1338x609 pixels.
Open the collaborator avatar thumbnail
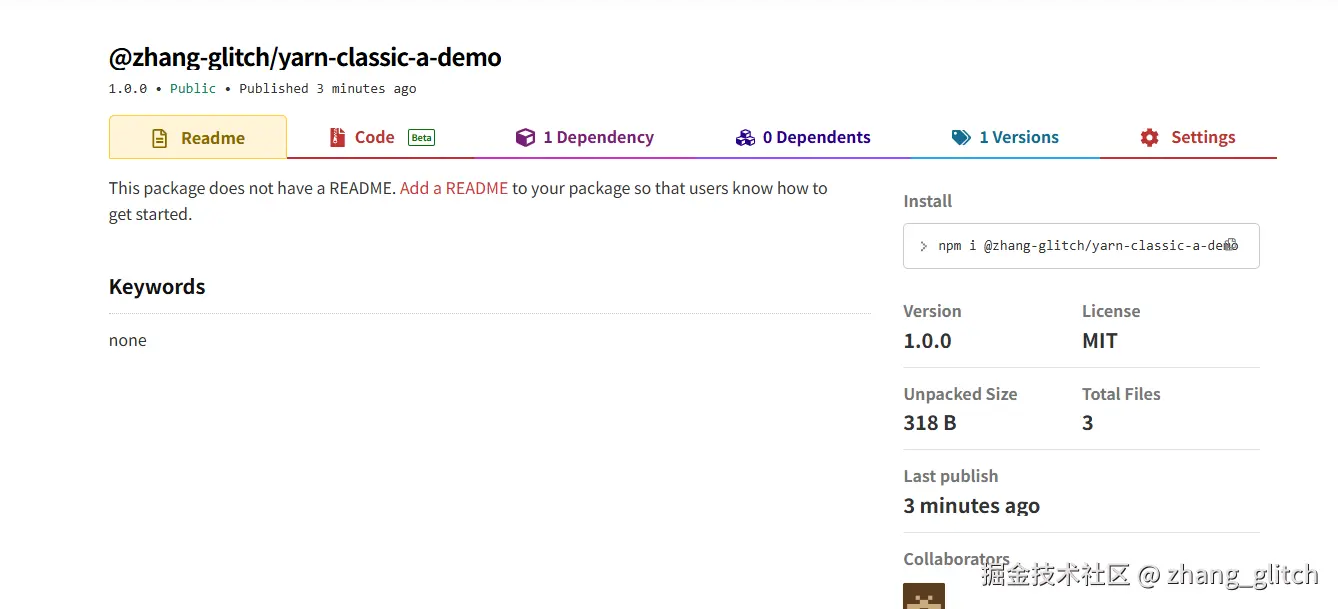coord(923,596)
